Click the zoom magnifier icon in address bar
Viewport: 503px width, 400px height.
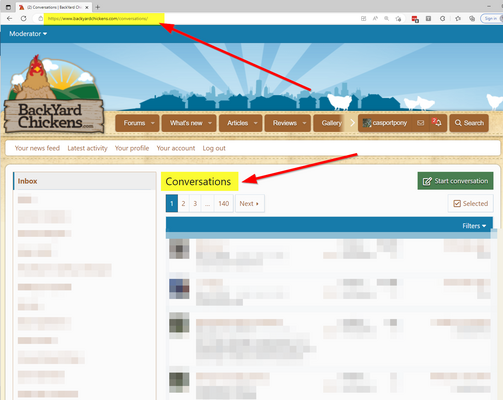tap(387, 19)
